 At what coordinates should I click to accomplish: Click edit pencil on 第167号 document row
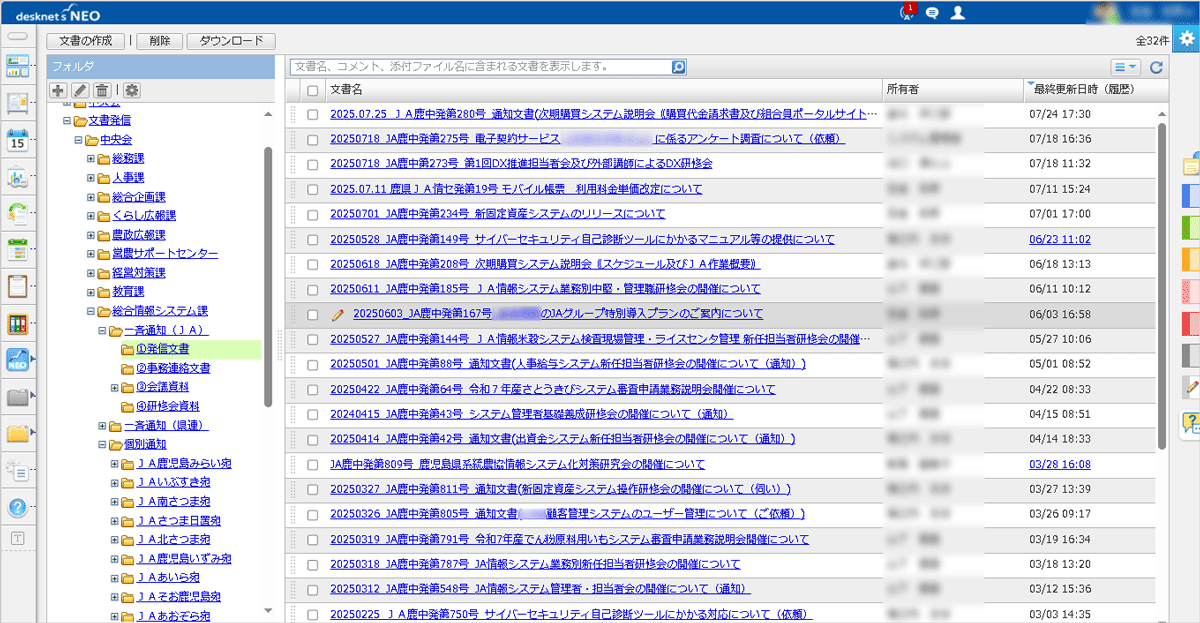337,314
